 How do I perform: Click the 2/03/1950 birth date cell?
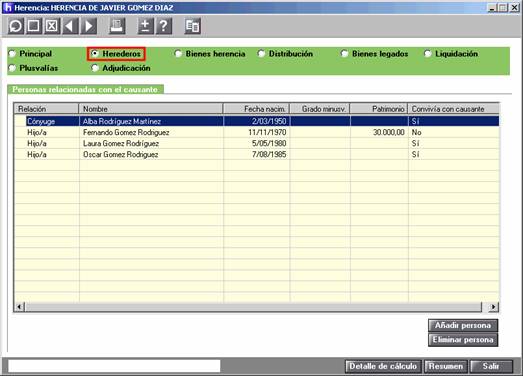[256, 121]
